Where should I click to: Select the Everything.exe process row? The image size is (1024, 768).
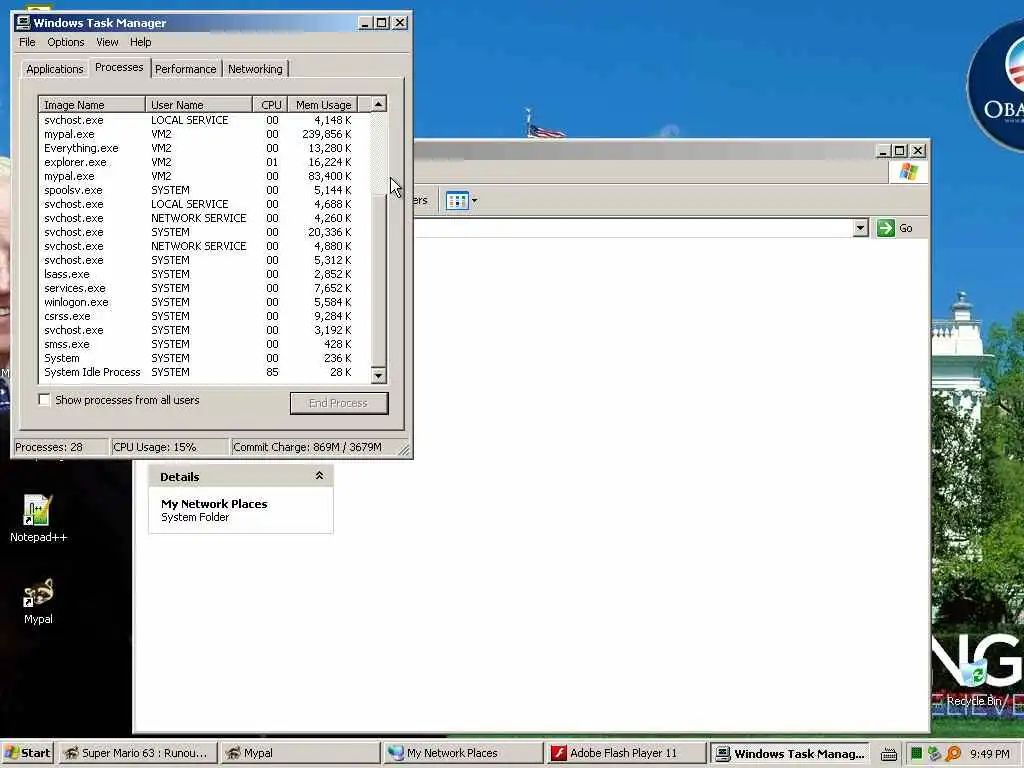tap(204, 148)
